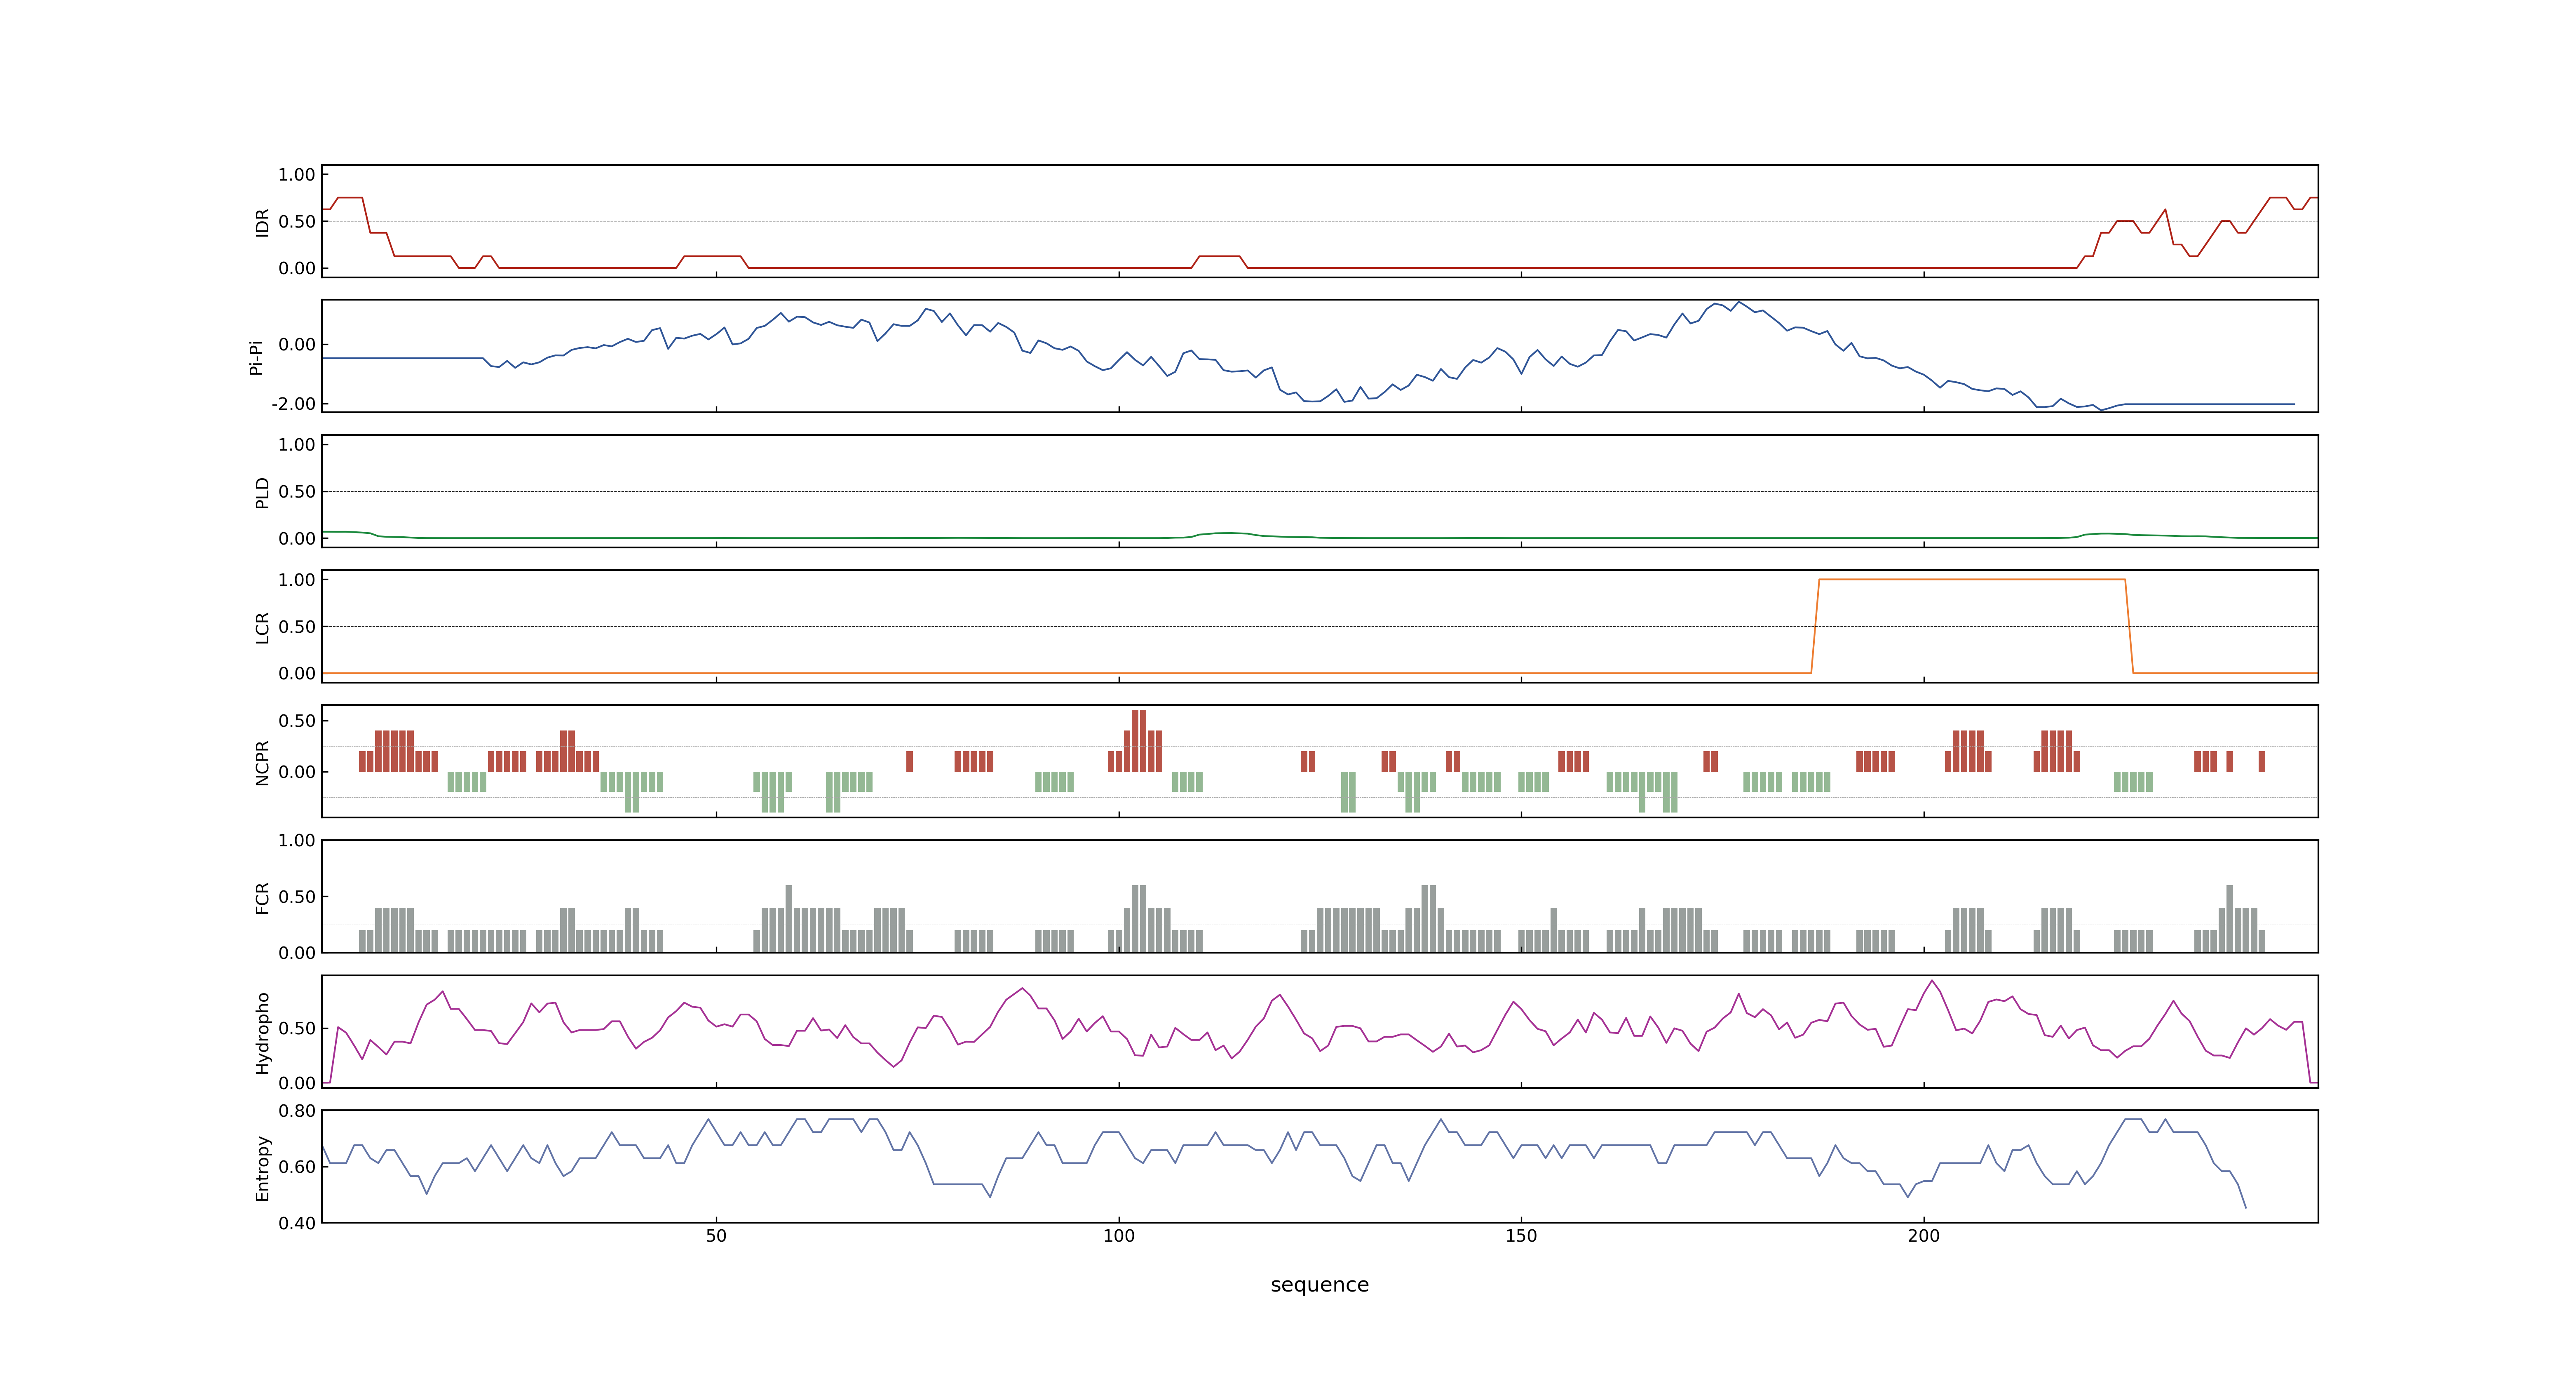The height and width of the screenshot is (1374, 2576).
Task: Click the '0.80' tick on the Entropy axis
Action: click(297, 1111)
